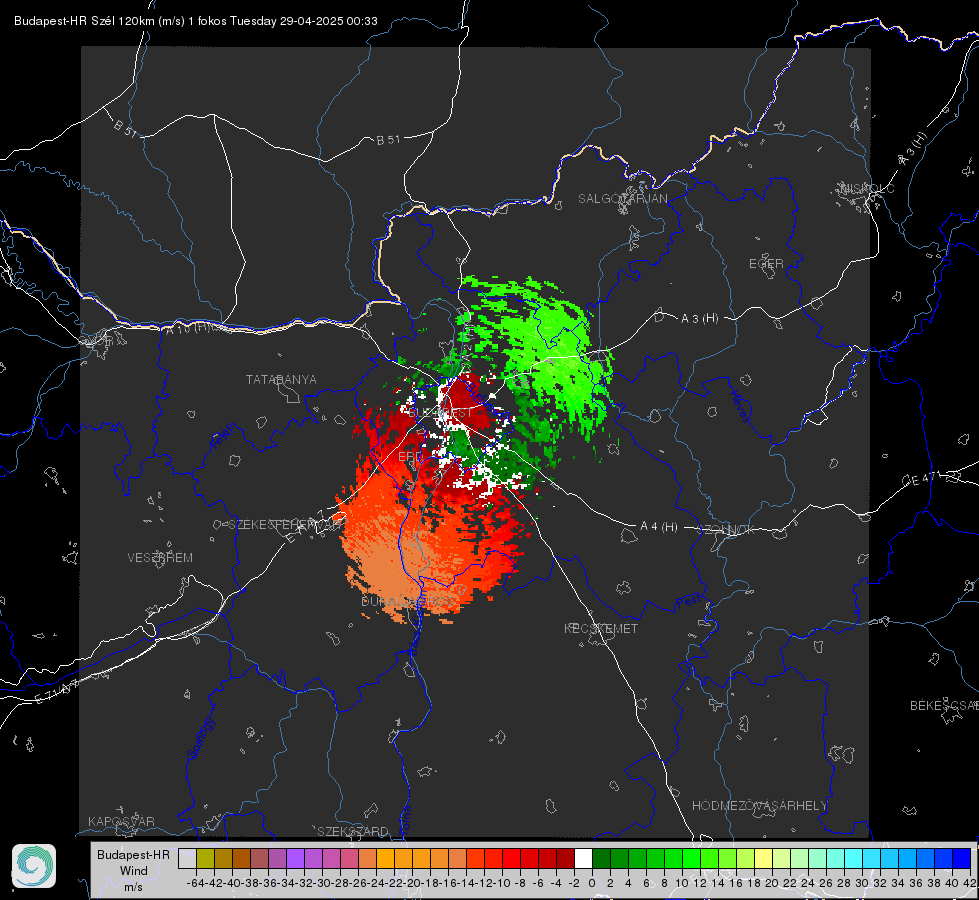979x900 pixels.
Task: Click the 'KAPOSVÁR' city label
Action: click(121, 821)
